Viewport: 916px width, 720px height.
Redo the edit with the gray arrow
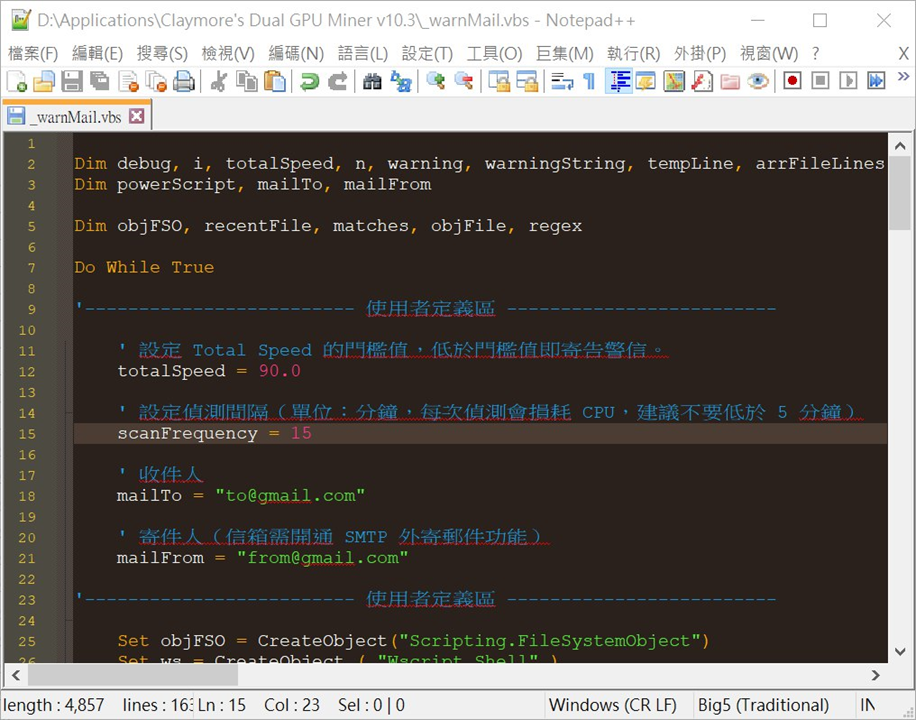point(337,81)
